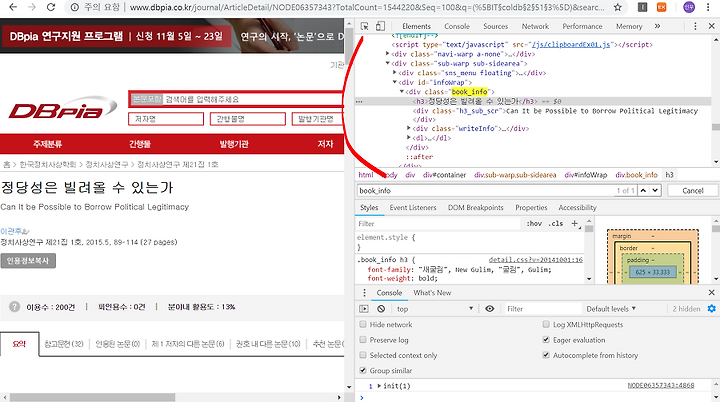Open the user profile avatar

[689, 7]
